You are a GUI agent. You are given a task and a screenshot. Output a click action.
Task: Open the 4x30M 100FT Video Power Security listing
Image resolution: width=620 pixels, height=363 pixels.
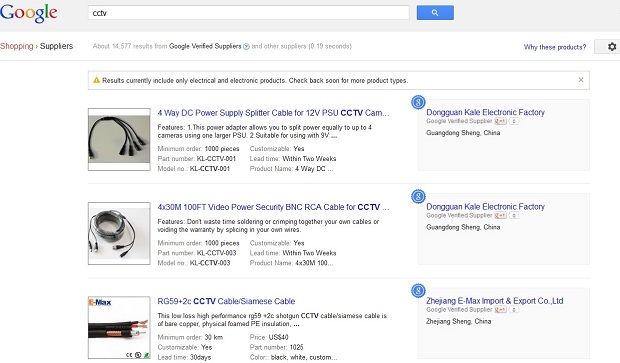click(x=273, y=207)
